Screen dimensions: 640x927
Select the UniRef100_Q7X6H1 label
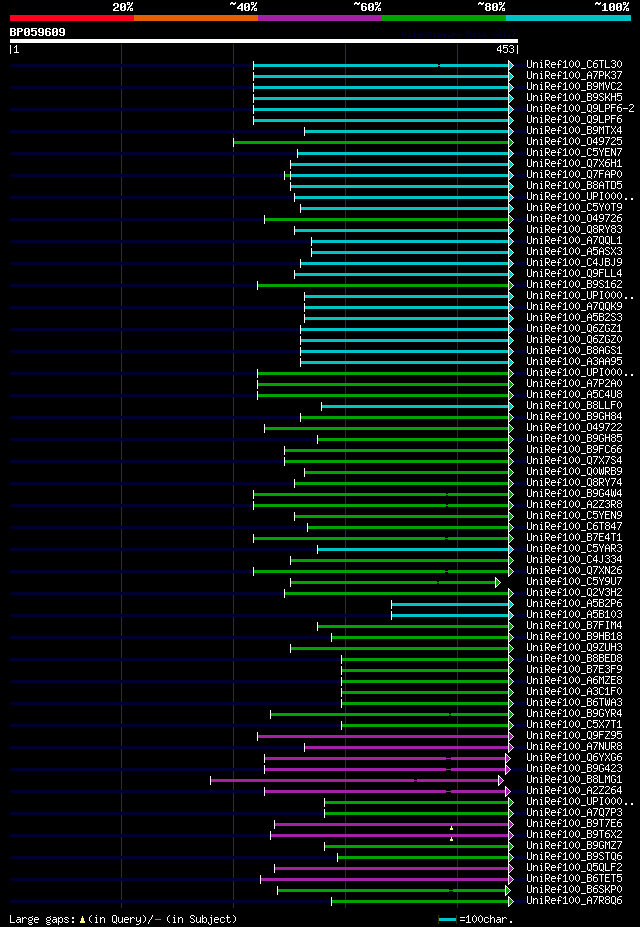pyautogui.click(x=574, y=164)
